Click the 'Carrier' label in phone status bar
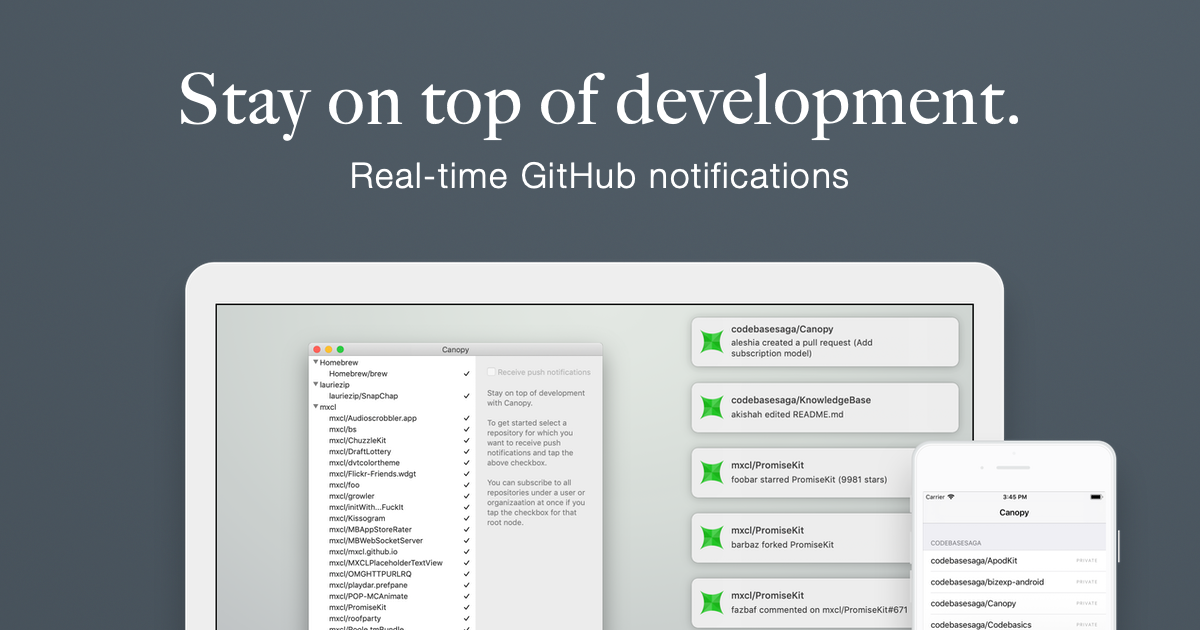This screenshot has height=630, width=1200. [935, 497]
